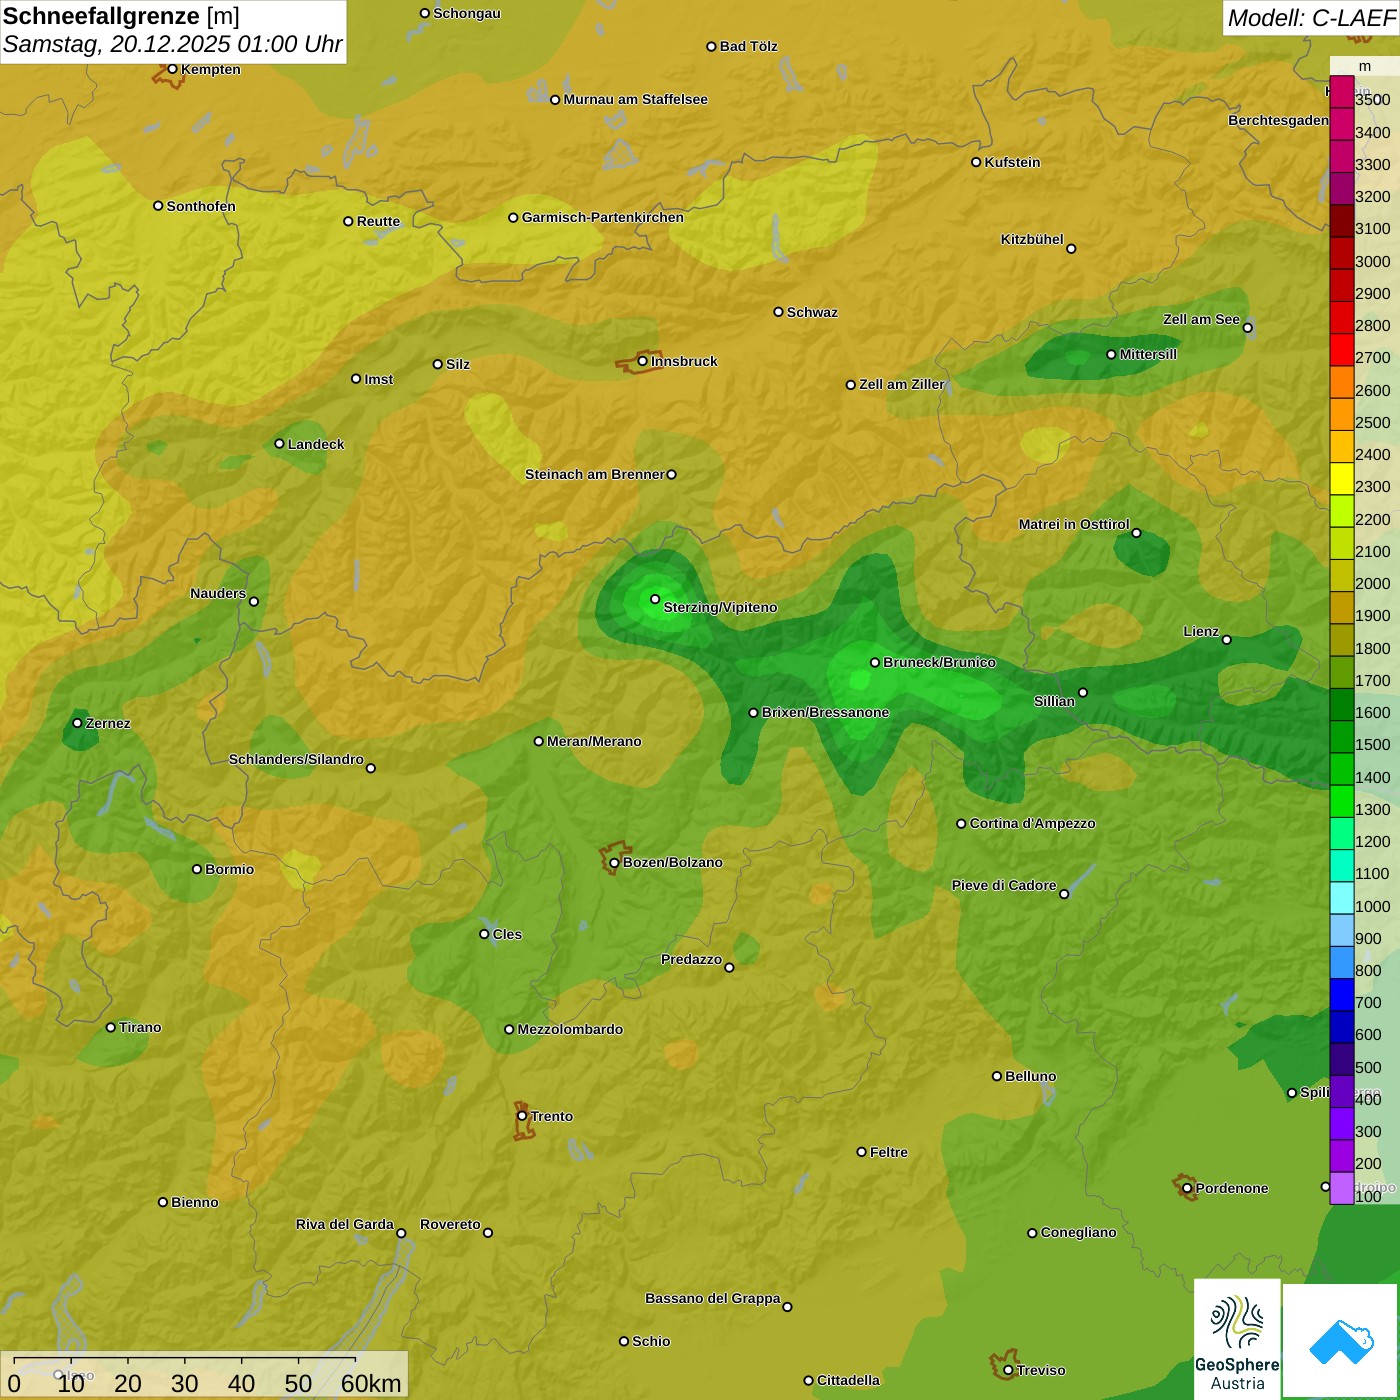Click the Feltre label

tap(889, 1152)
